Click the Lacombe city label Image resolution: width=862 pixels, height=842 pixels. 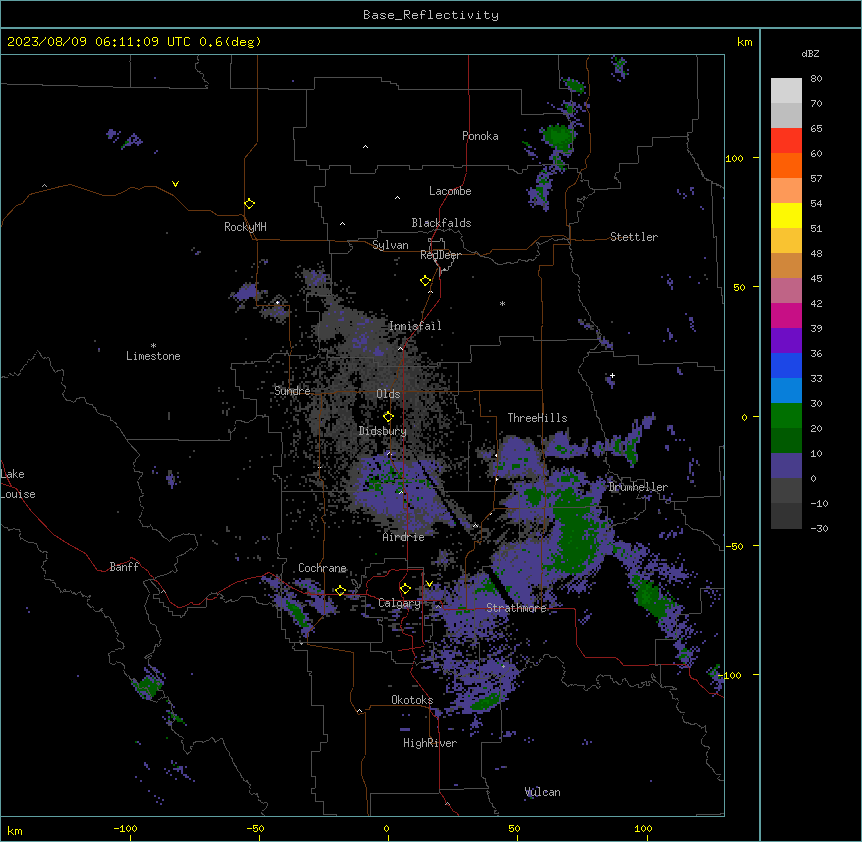point(450,191)
